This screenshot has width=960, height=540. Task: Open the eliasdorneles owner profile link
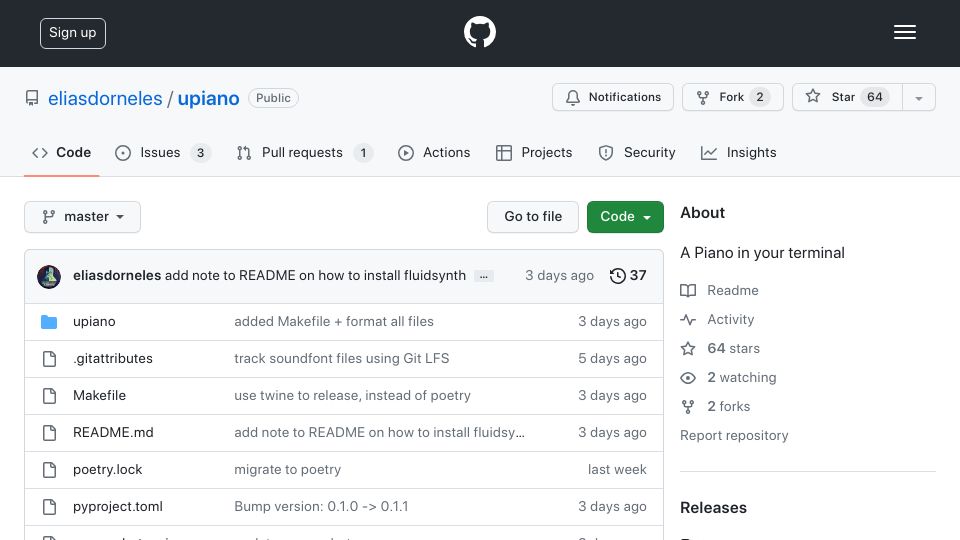(x=105, y=98)
